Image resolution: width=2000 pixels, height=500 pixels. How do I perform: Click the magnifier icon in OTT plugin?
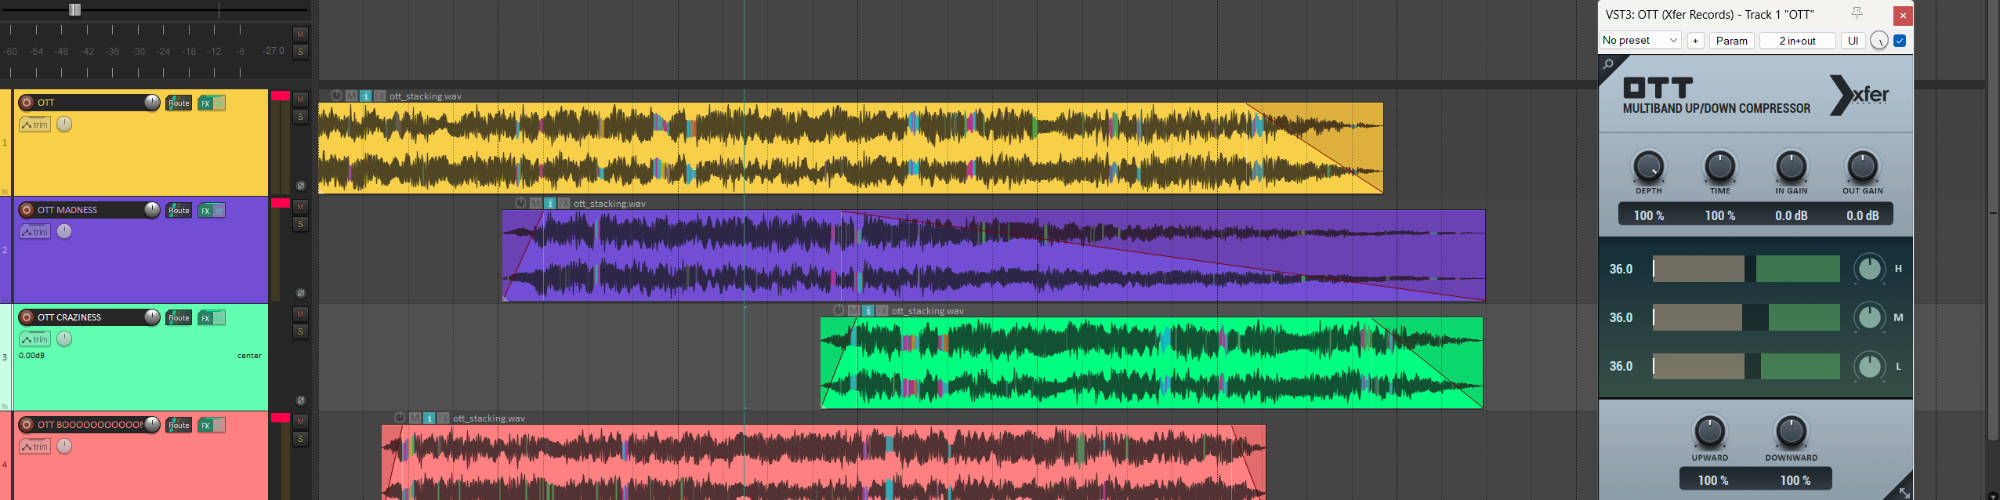pyautogui.click(x=1608, y=64)
